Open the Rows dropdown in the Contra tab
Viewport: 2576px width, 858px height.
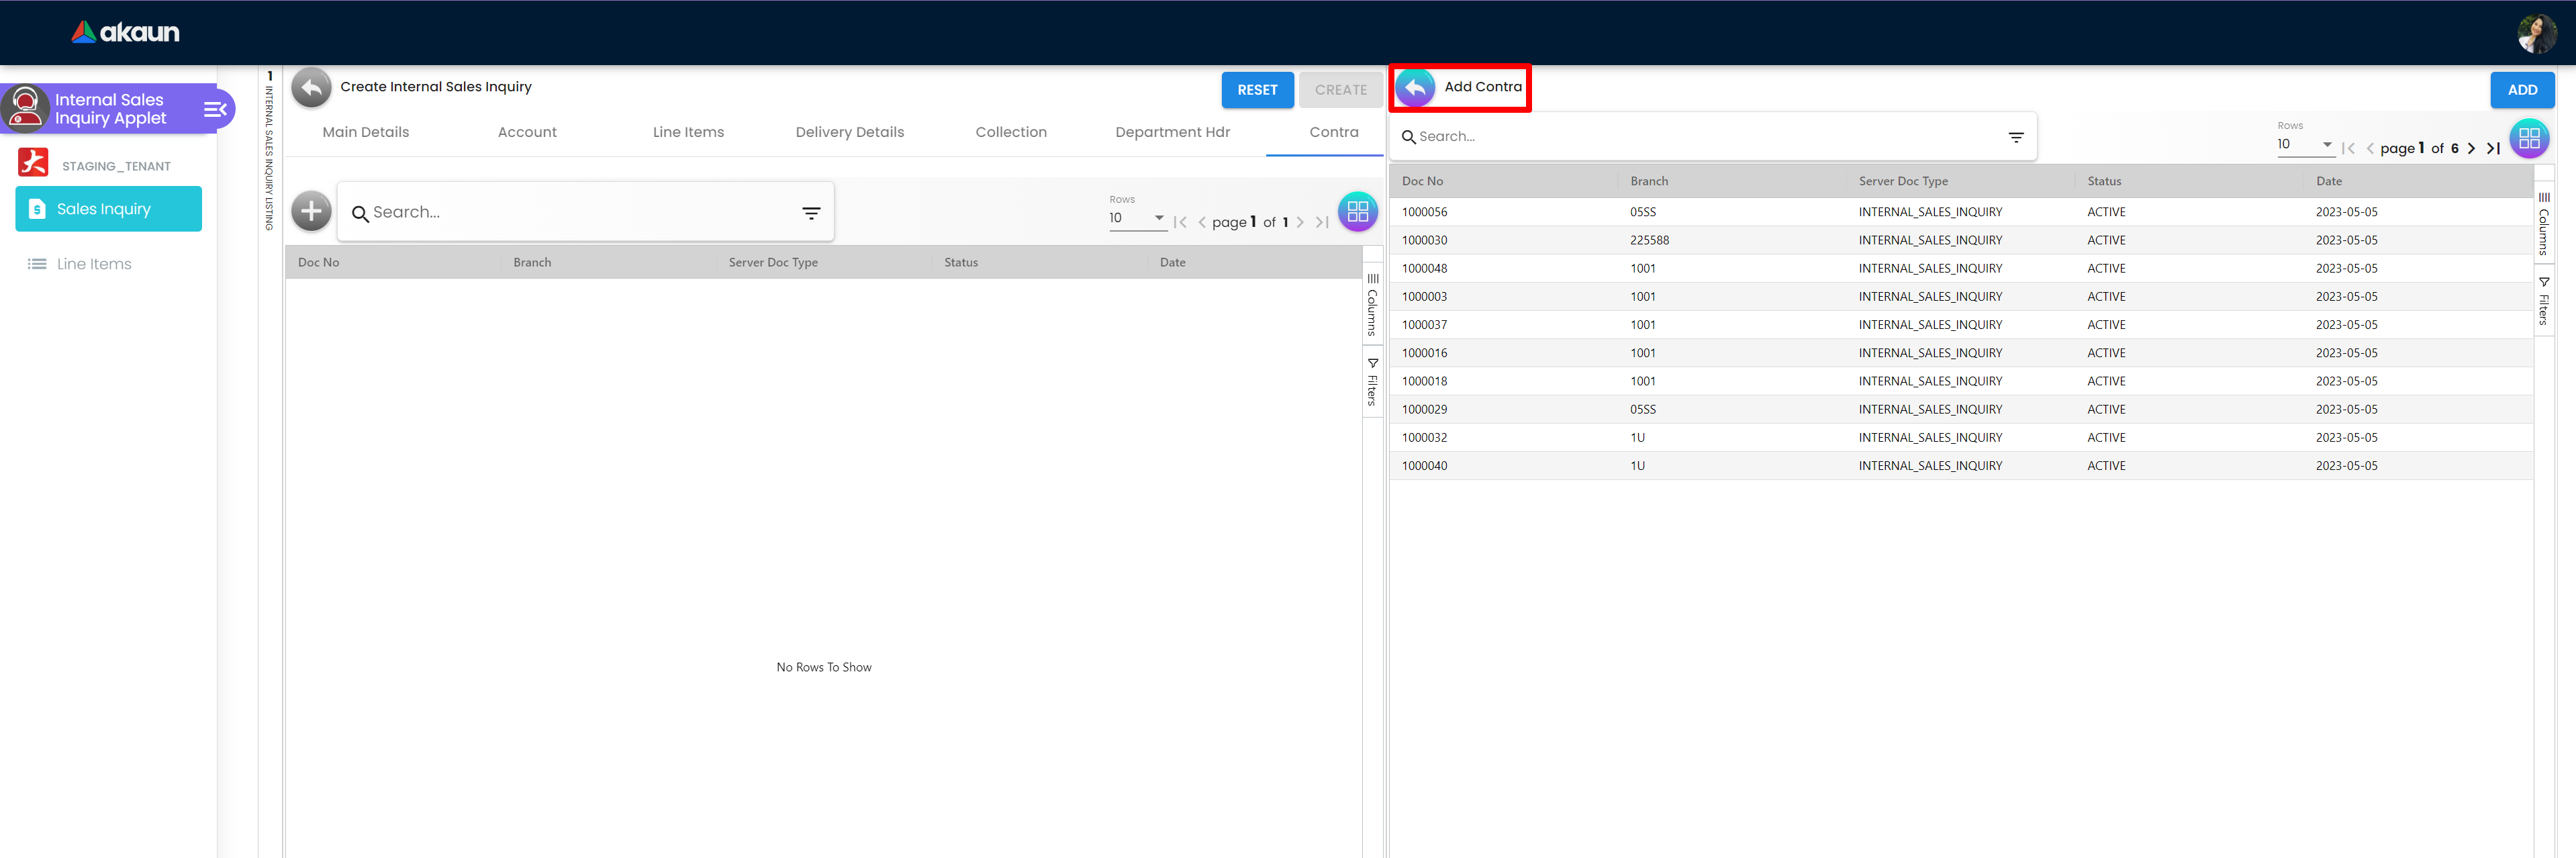(1138, 218)
